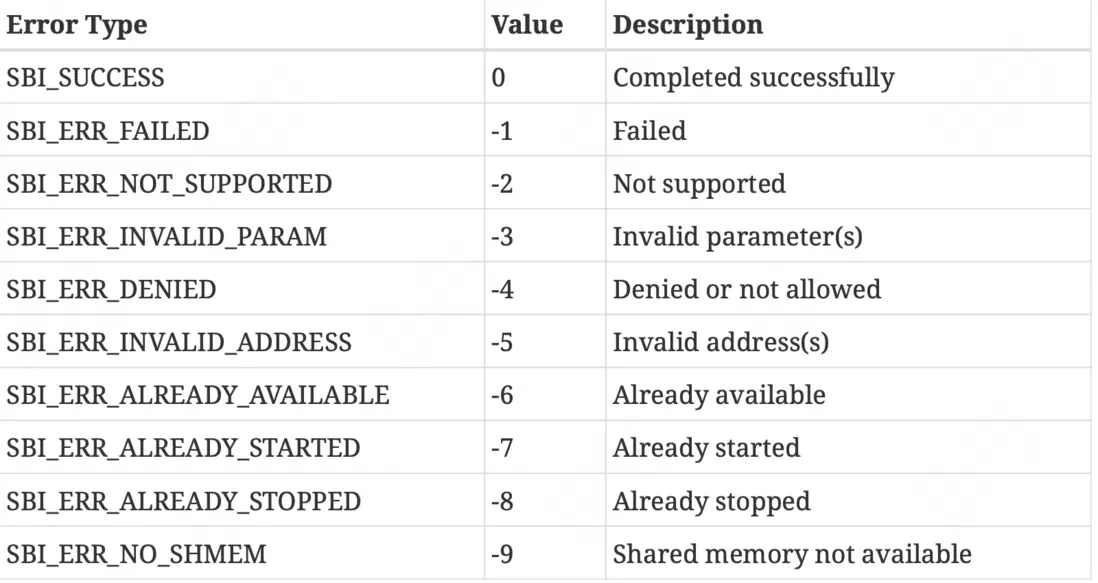
Task: Select the SBI_ERR_ALREADY_STOPPED error name
Action: pos(184,501)
